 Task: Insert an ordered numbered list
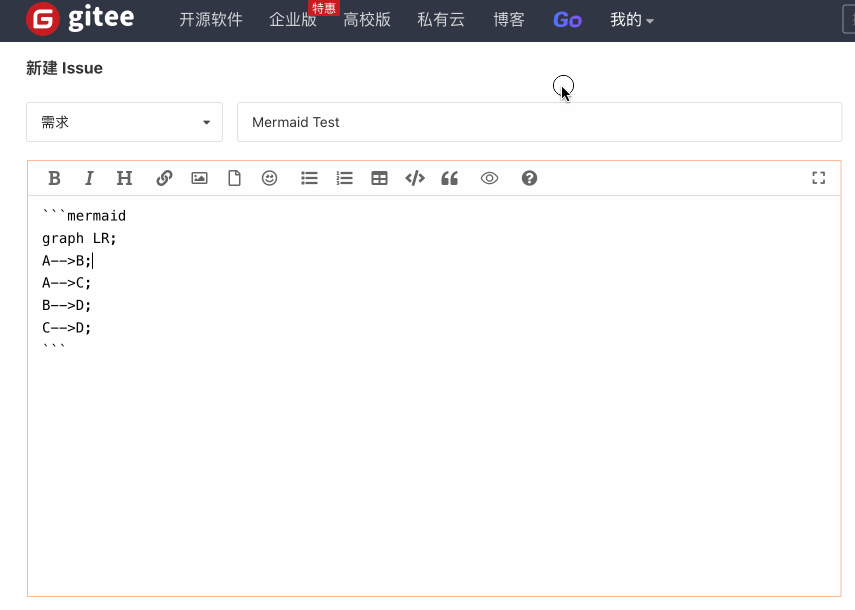[x=345, y=178]
